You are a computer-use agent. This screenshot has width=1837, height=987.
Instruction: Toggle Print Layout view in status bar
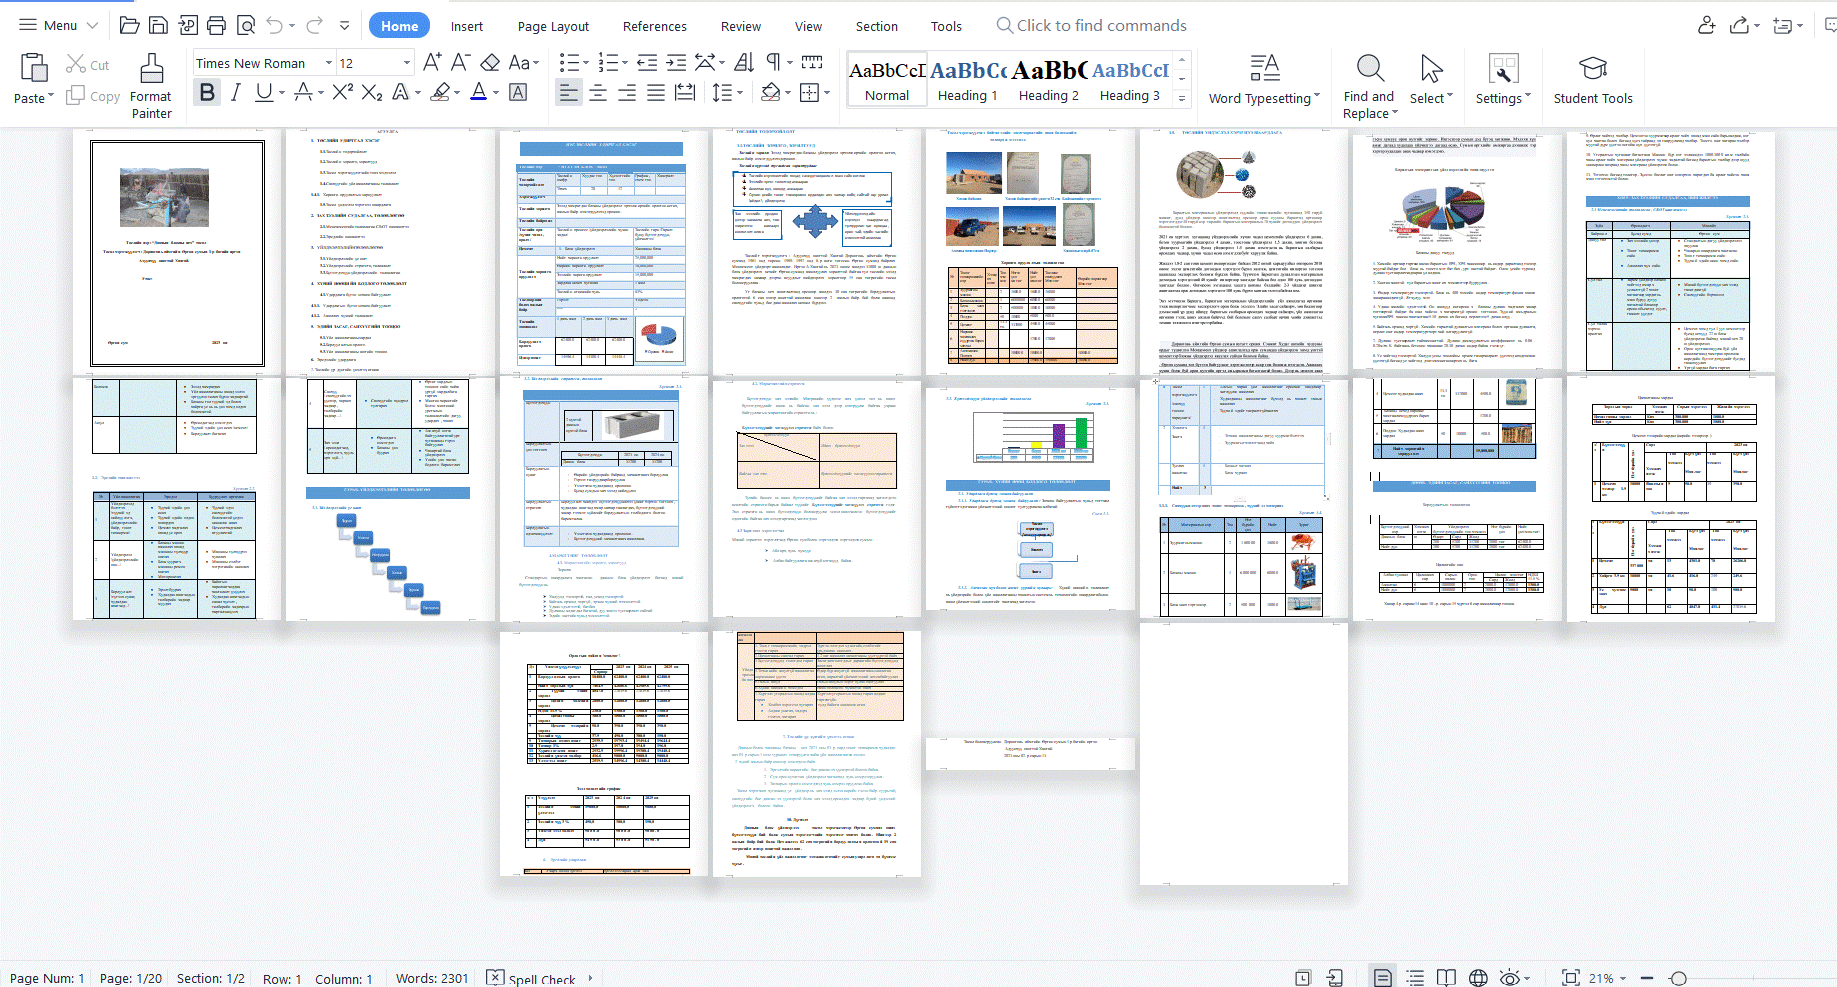tap(1382, 977)
